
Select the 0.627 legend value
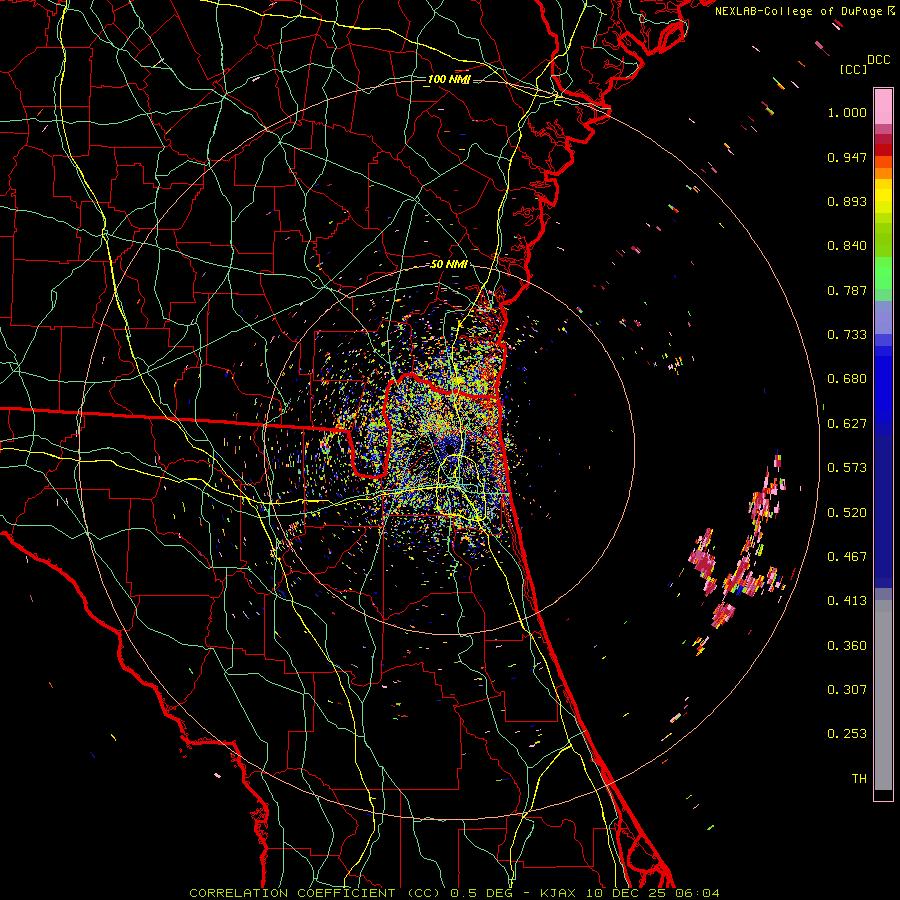point(847,424)
